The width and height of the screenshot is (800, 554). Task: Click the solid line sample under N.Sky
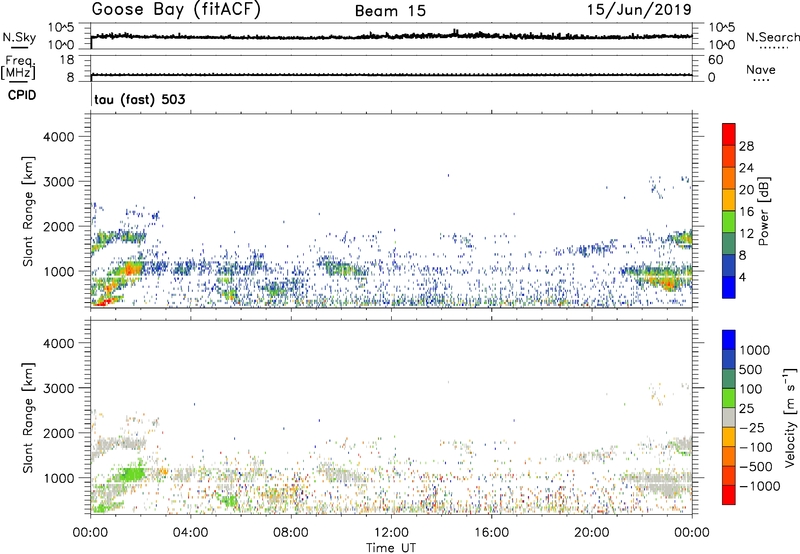[19, 47]
